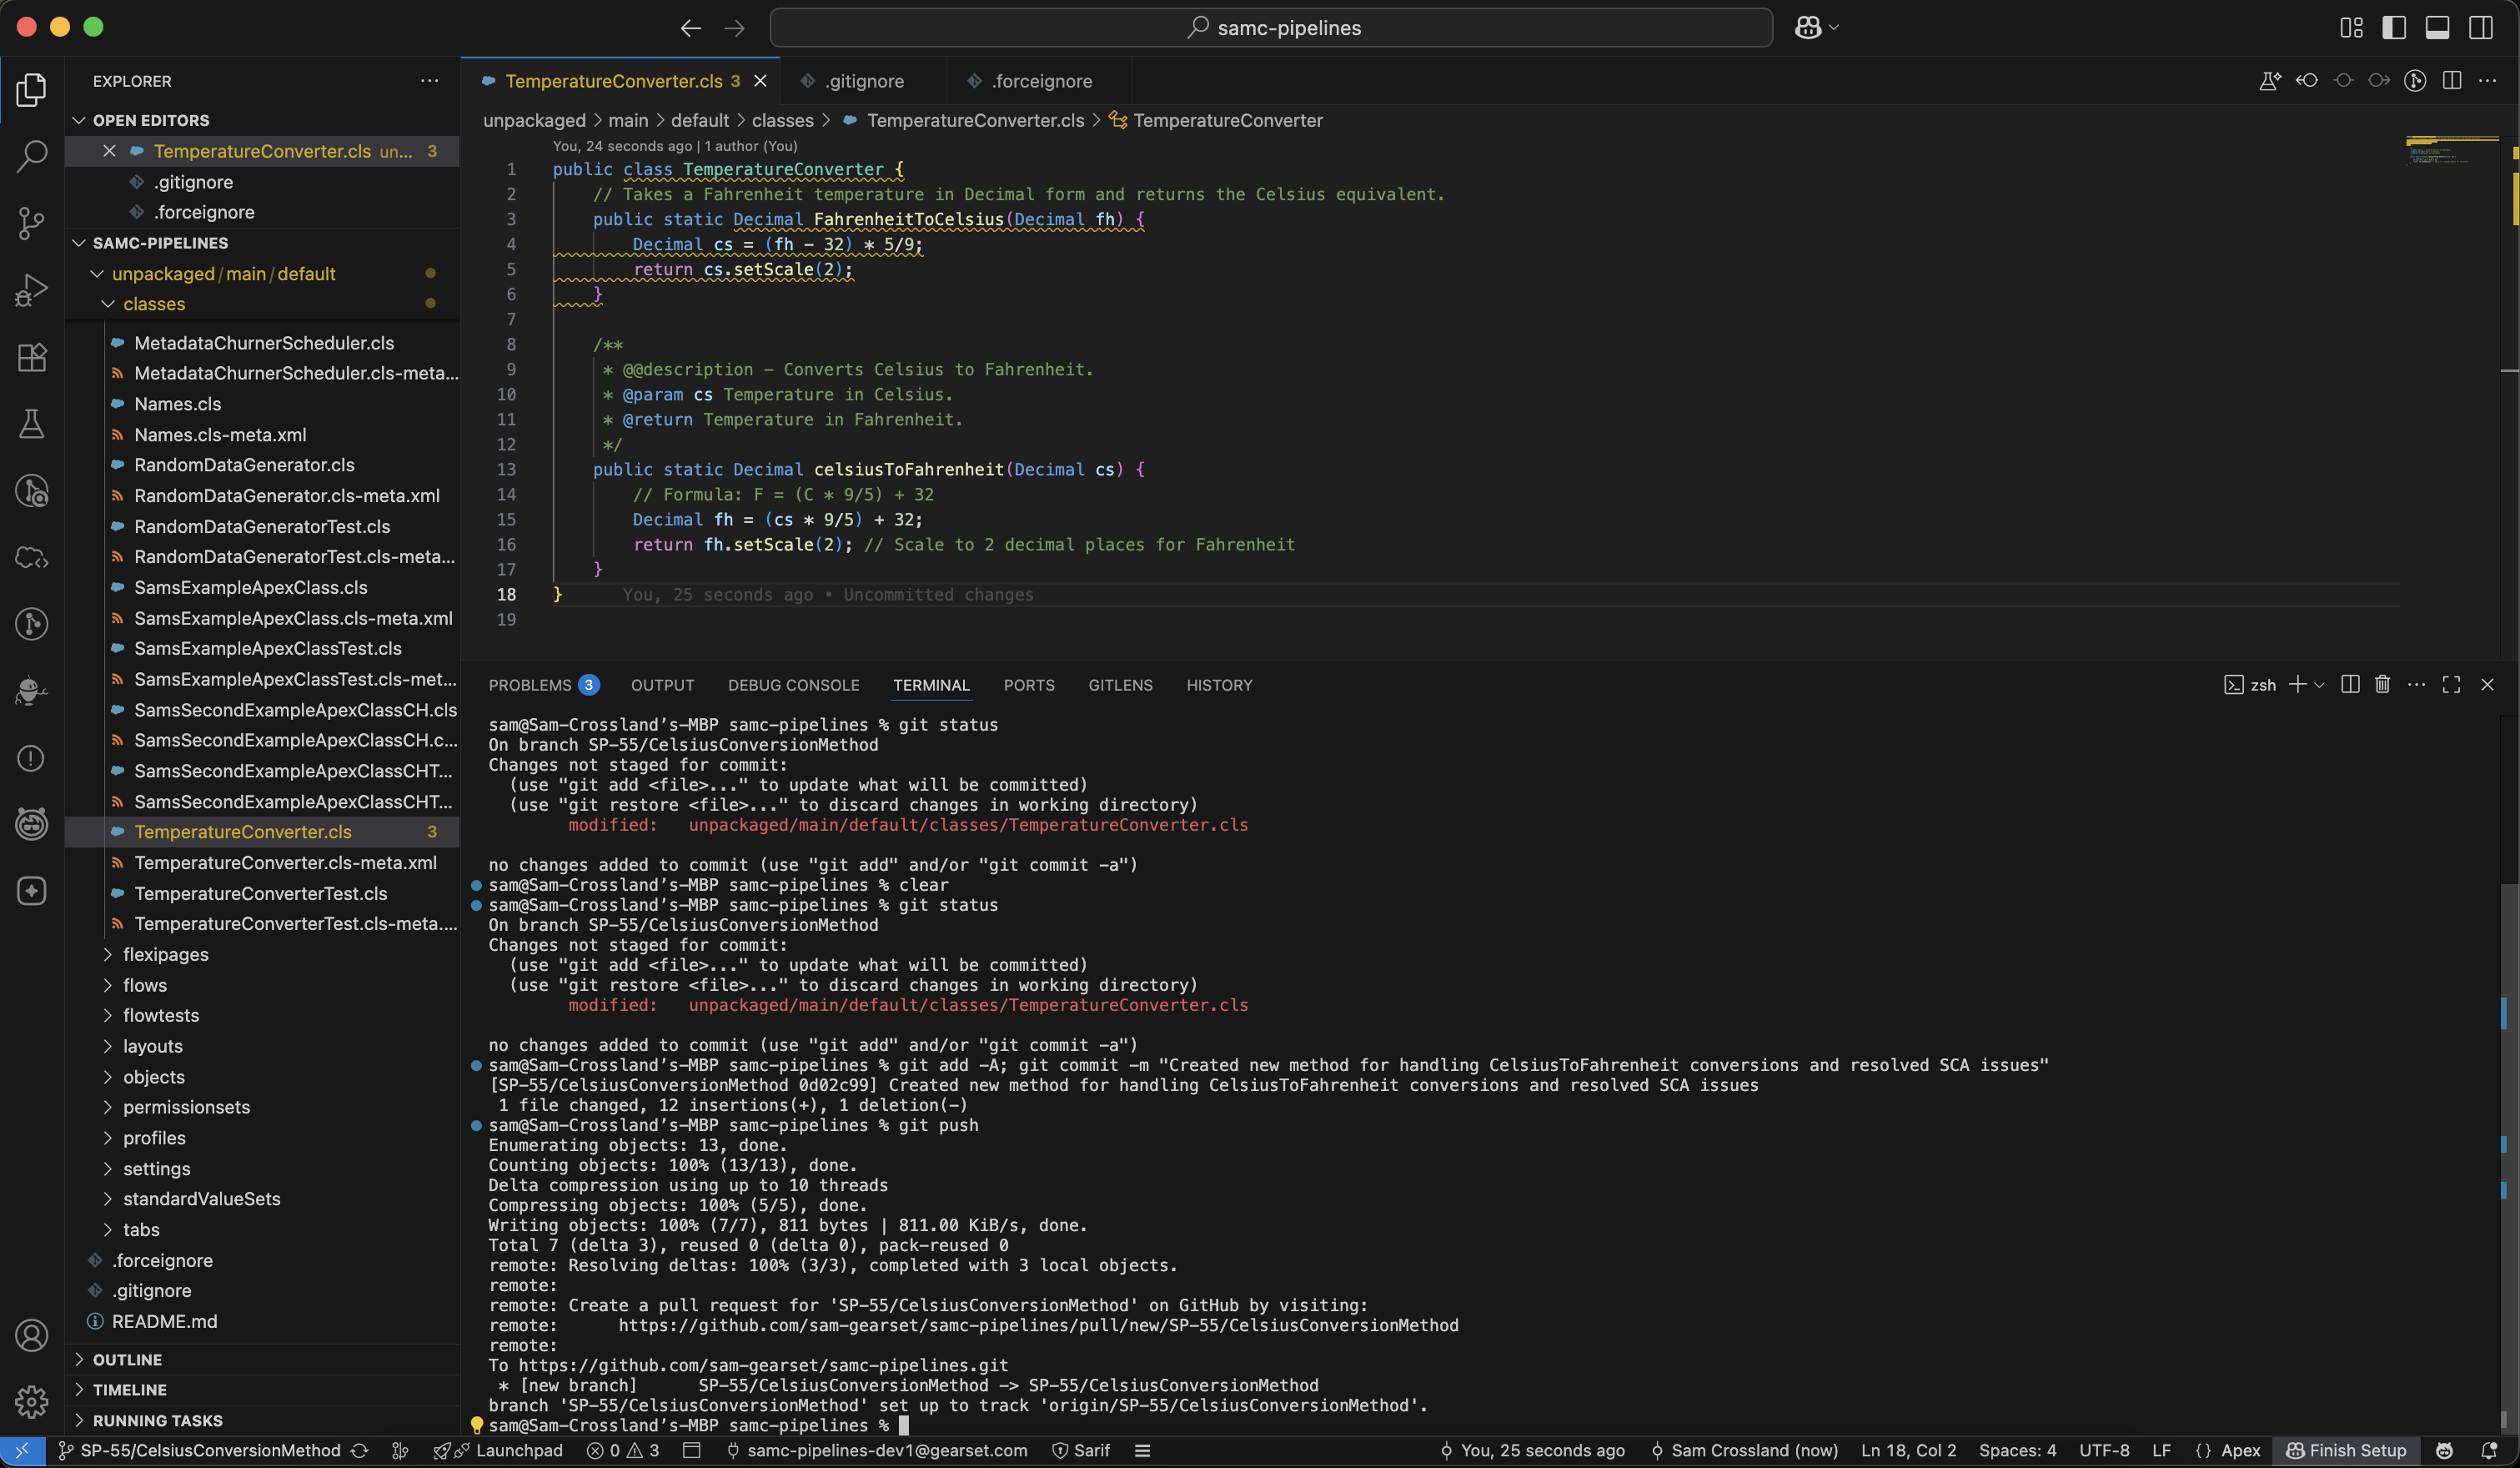Open the Search view
The height and width of the screenshot is (1468, 2520).
click(x=31, y=157)
